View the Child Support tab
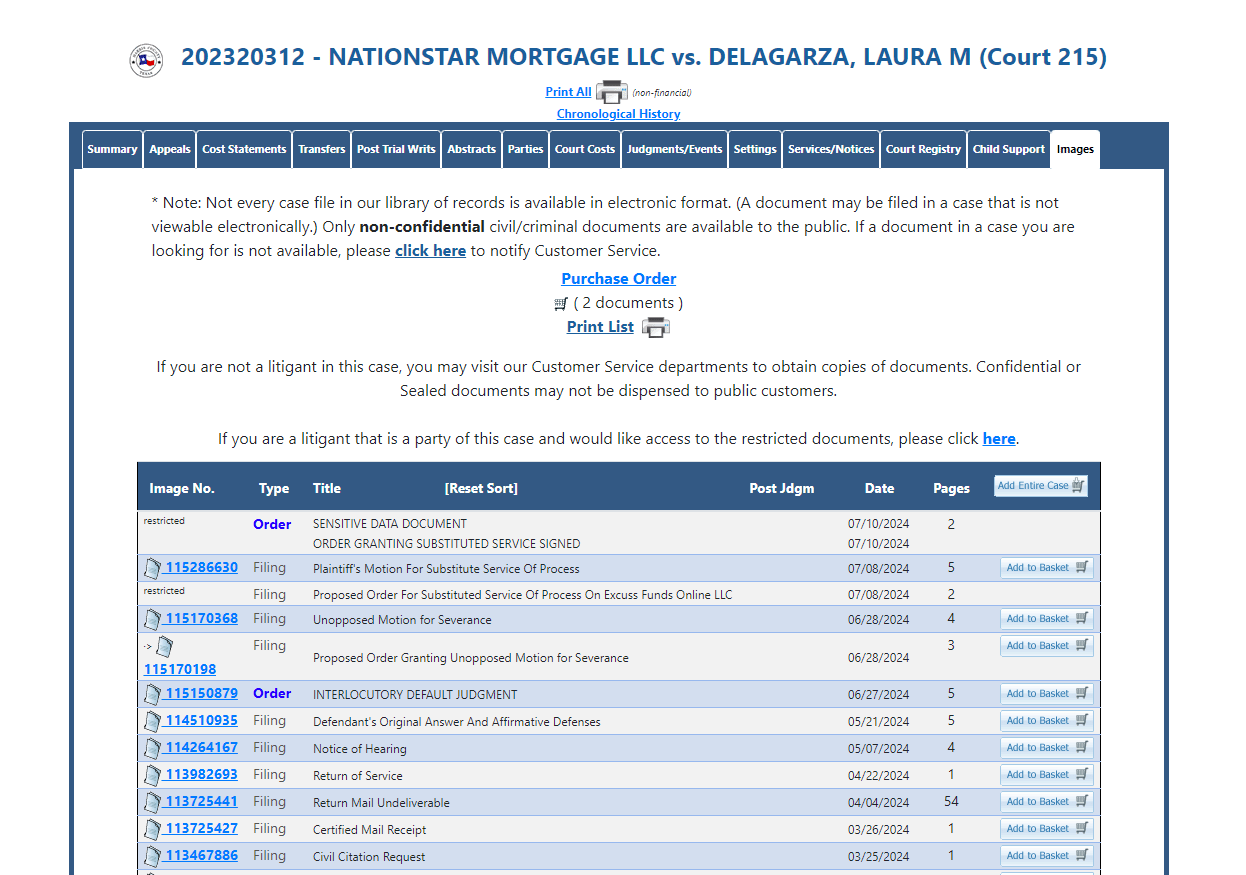The width and height of the screenshot is (1246, 875). pos(1009,149)
